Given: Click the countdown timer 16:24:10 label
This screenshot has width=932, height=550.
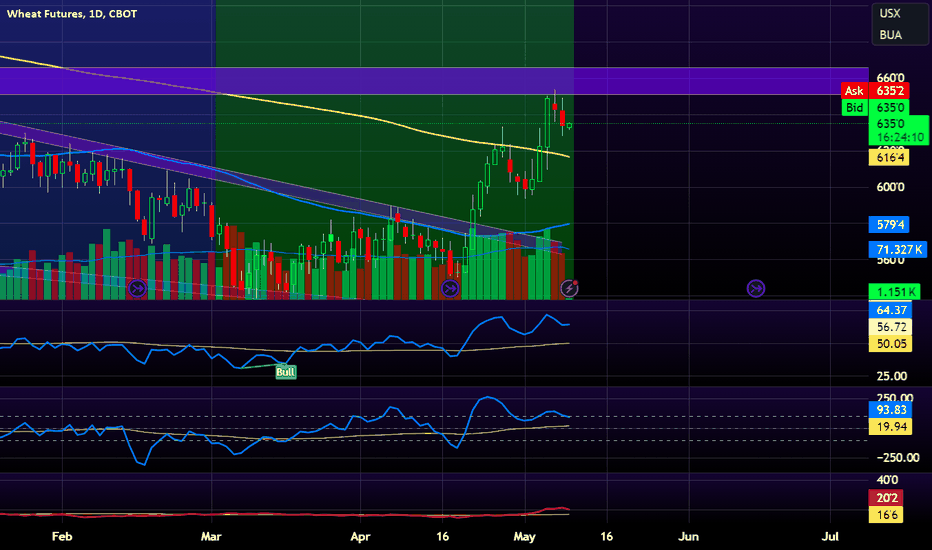Looking at the screenshot, I should 899,138.
